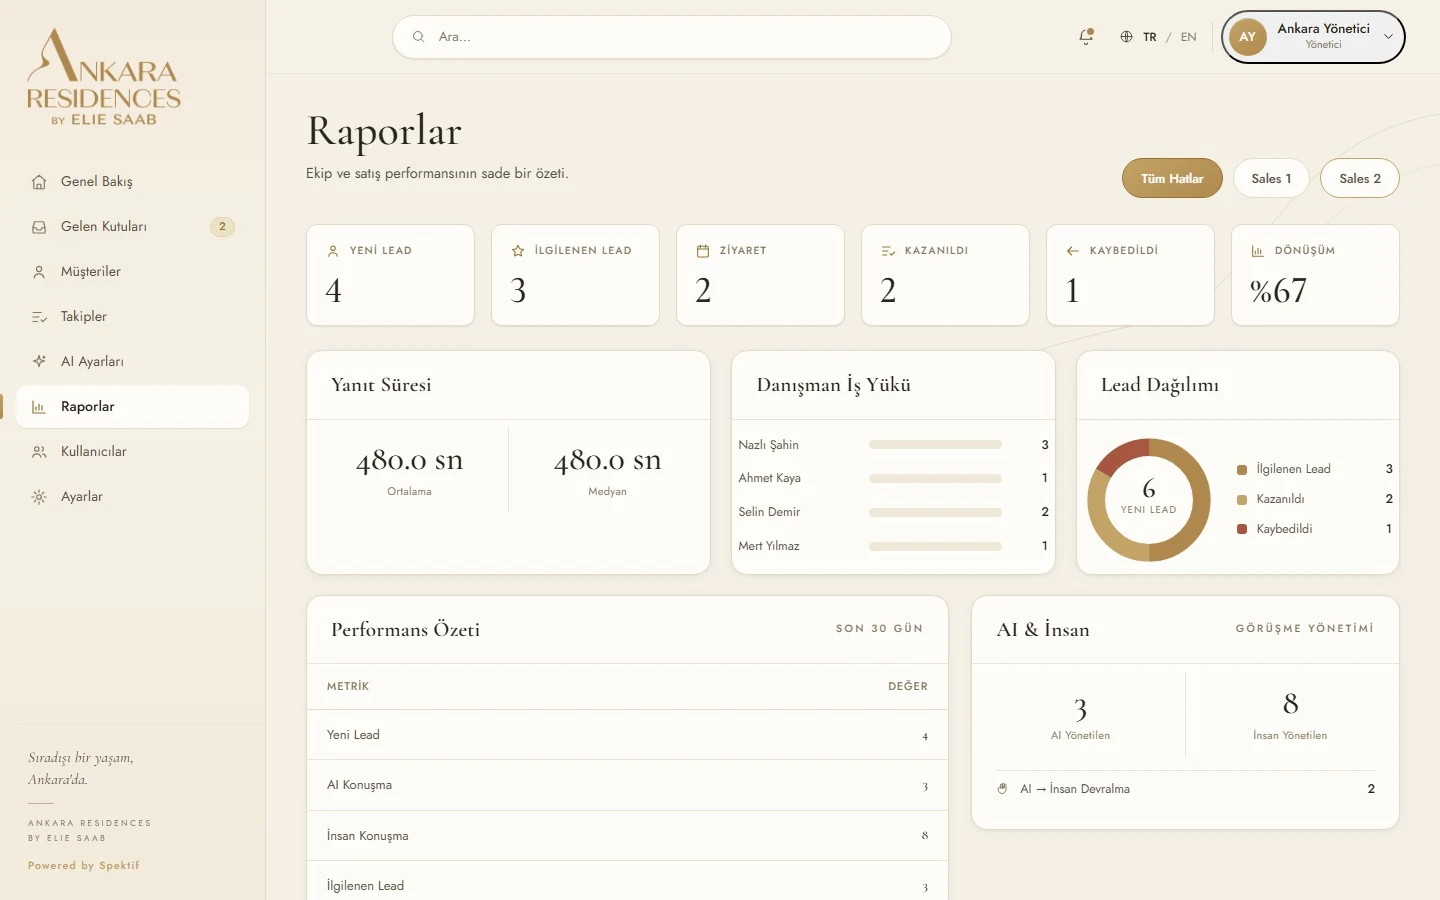Click the globe language icon
The image size is (1440, 900).
point(1126,37)
